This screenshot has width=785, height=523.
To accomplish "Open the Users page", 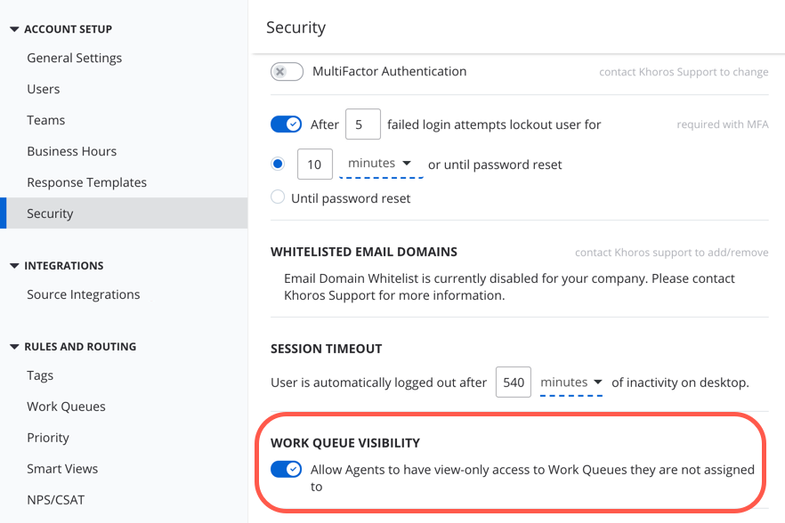I will click(43, 89).
